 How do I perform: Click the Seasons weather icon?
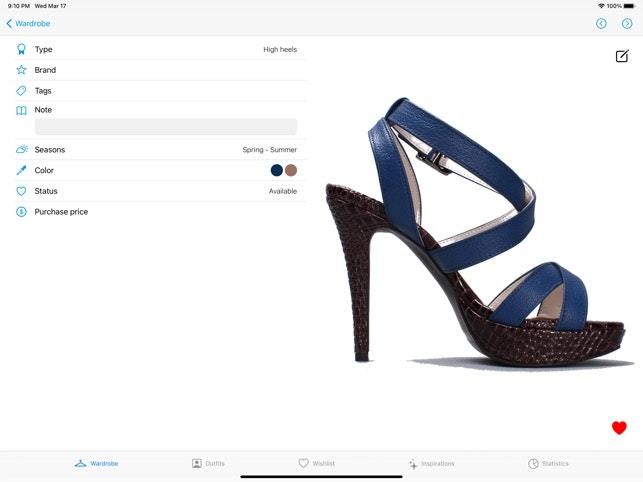[22, 149]
